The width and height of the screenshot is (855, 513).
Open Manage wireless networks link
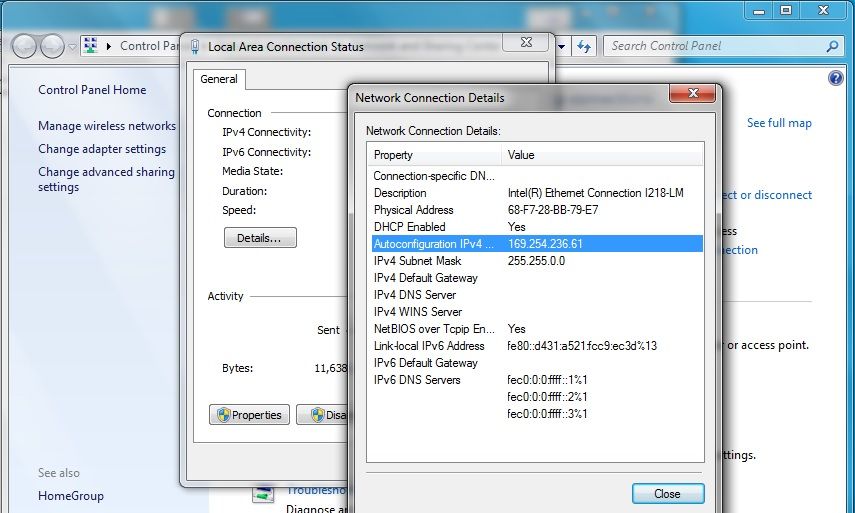pyautogui.click(x=107, y=126)
